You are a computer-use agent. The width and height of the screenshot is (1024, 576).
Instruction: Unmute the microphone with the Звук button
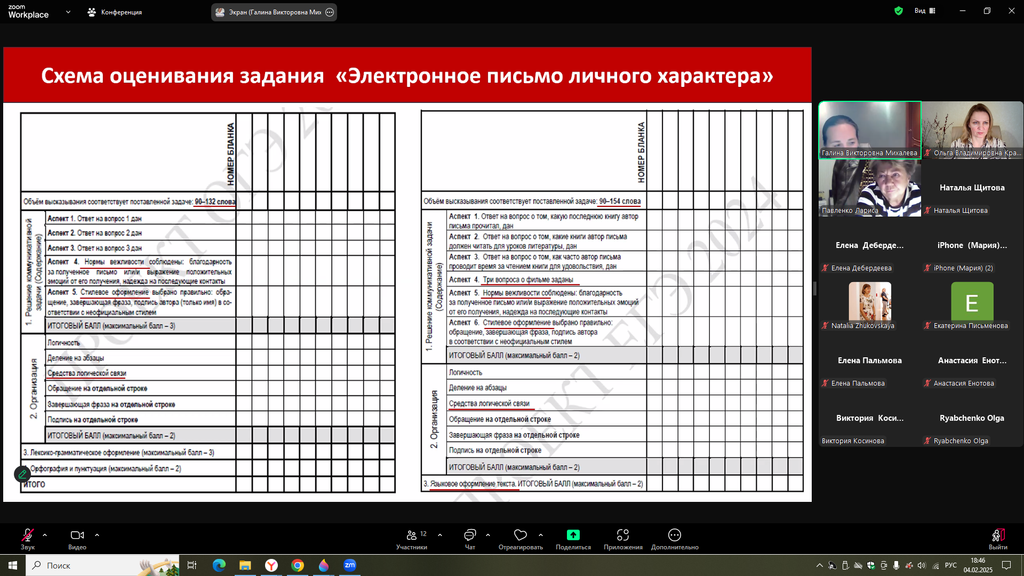[x=27, y=539]
